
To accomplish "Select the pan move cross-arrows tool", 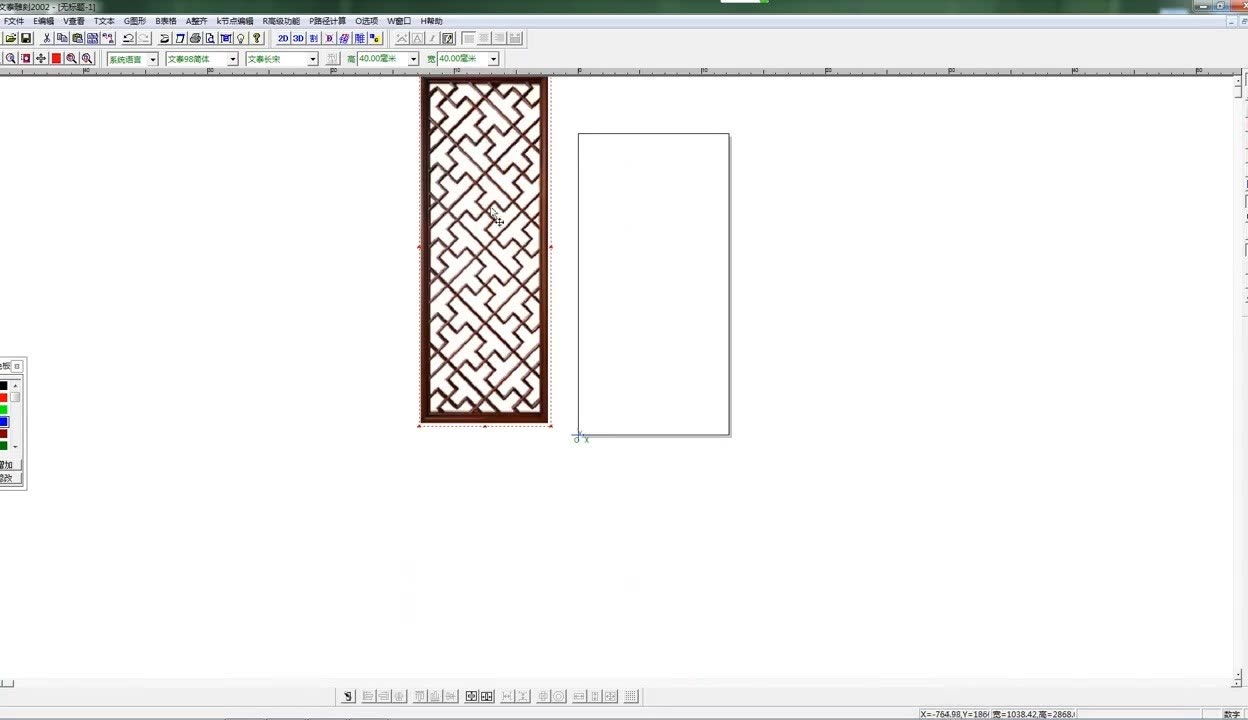I will [41, 59].
